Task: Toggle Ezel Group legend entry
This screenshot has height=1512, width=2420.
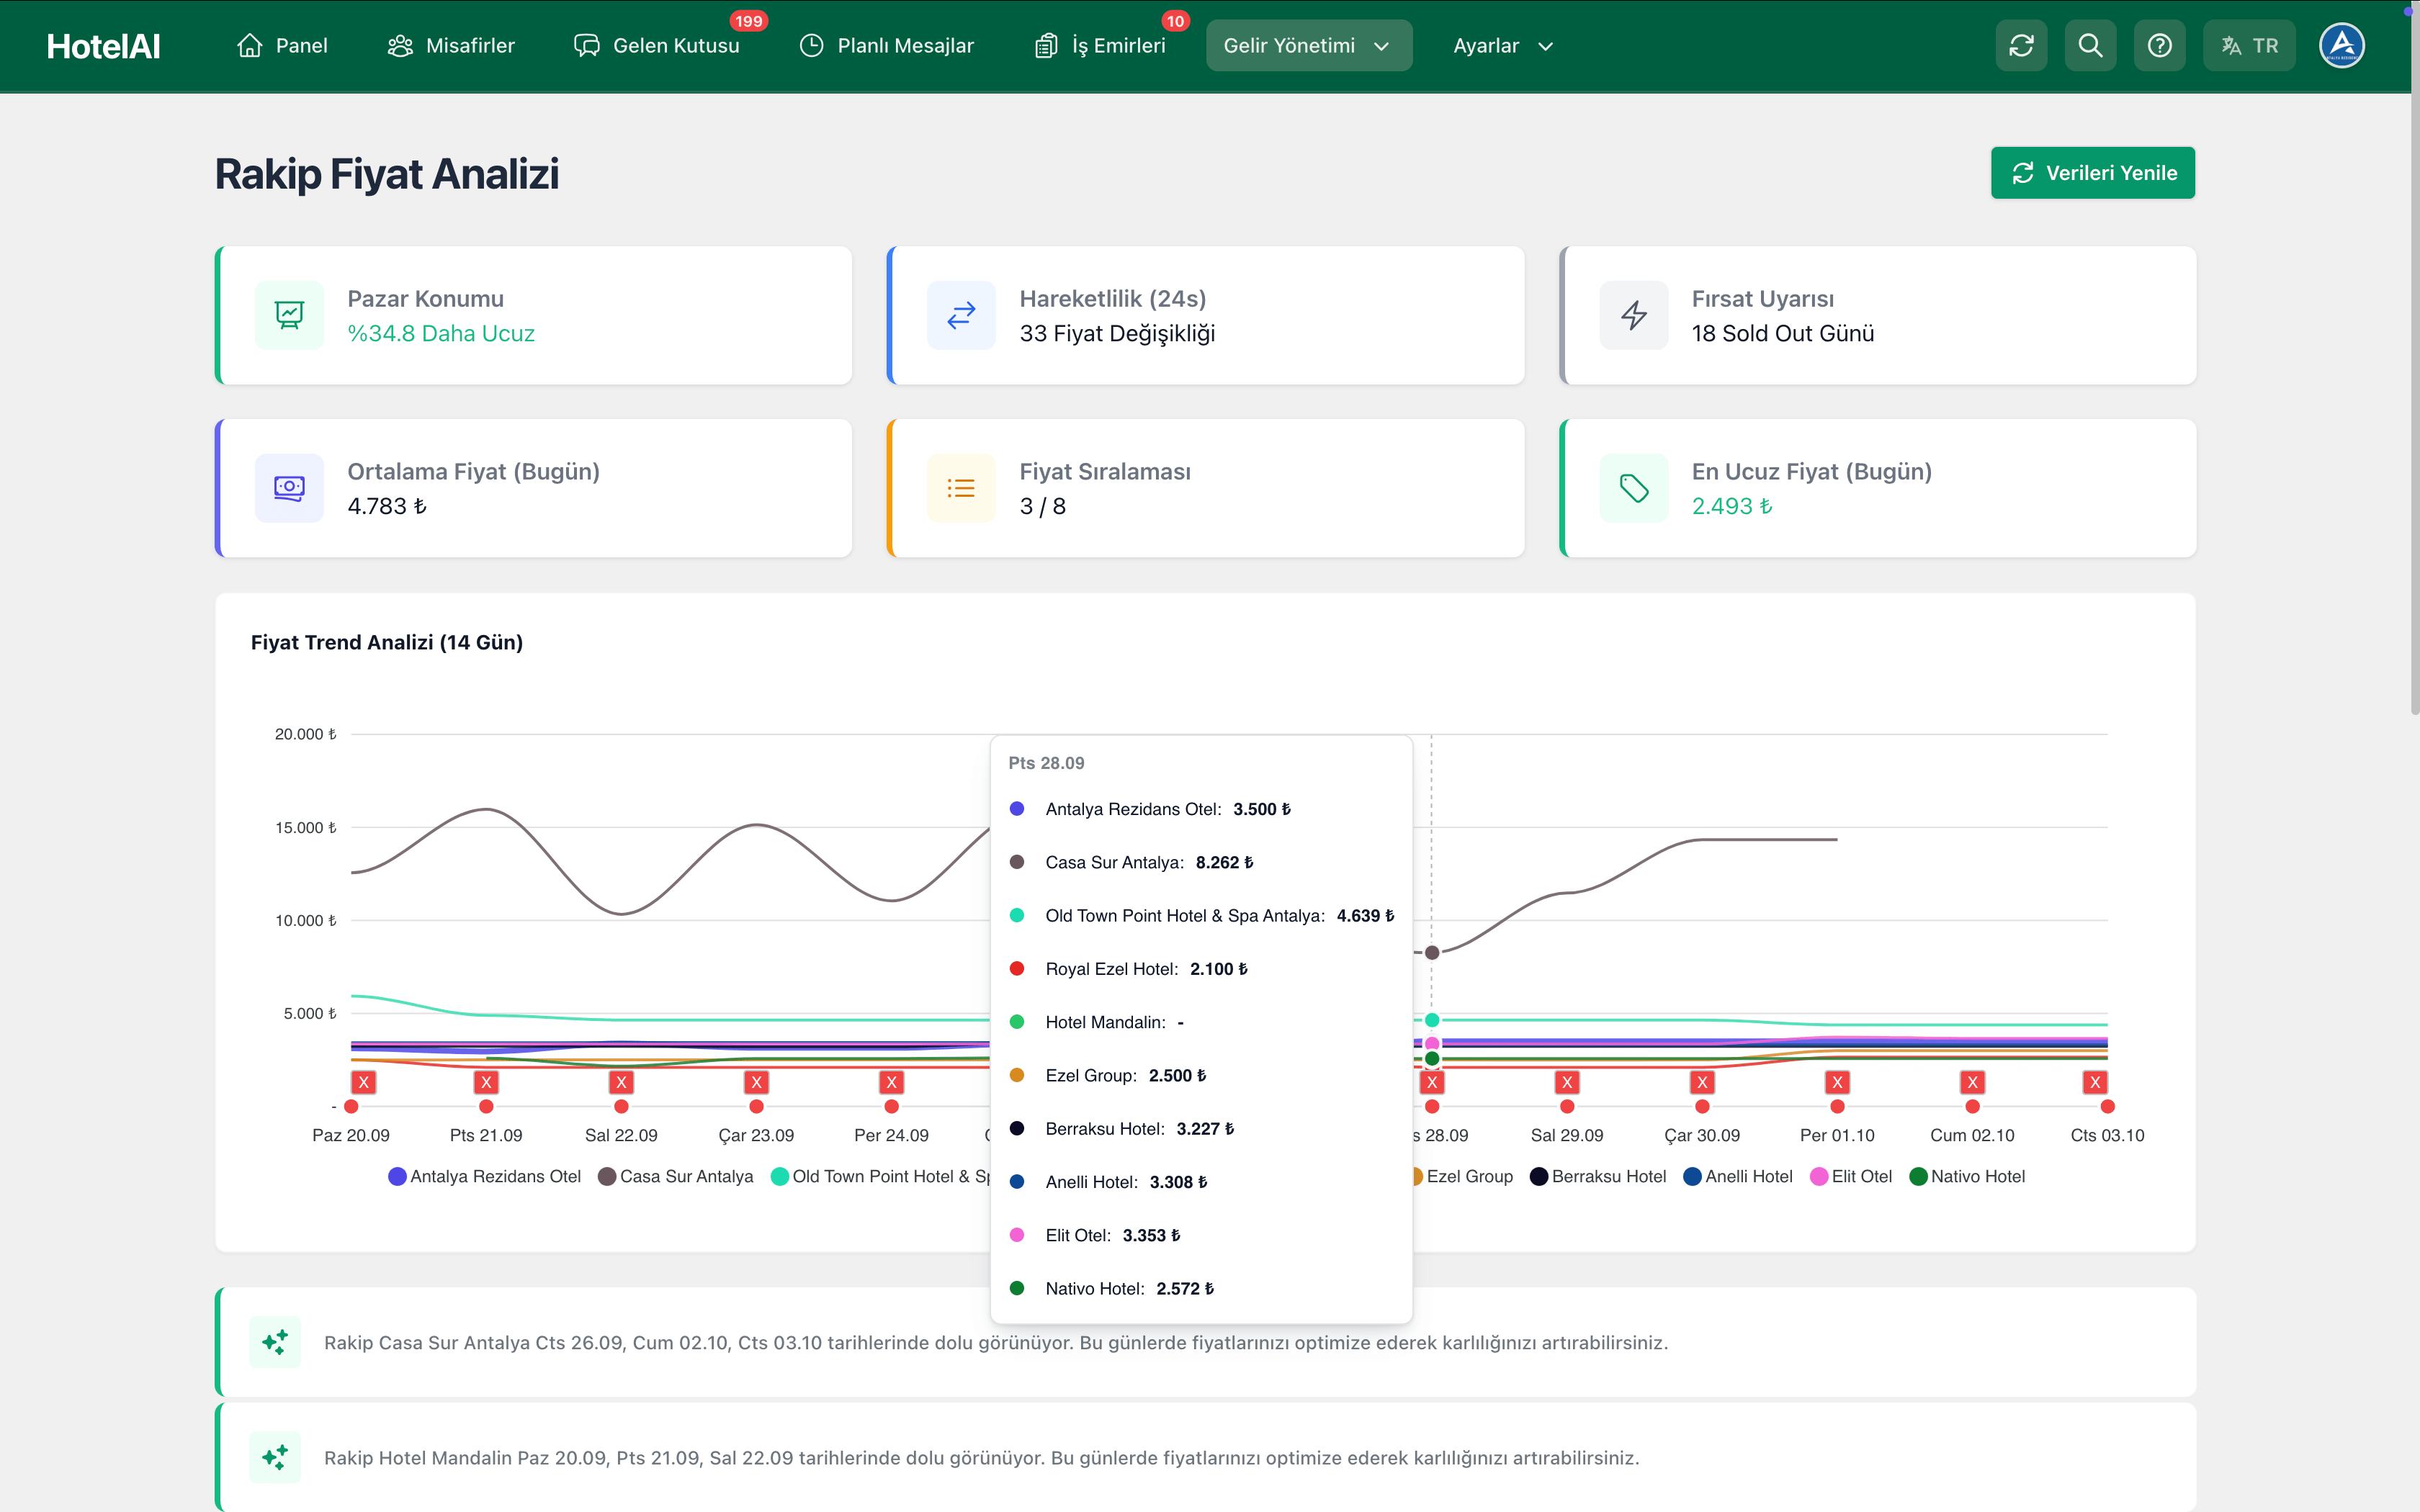Action: (x=1462, y=1176)
